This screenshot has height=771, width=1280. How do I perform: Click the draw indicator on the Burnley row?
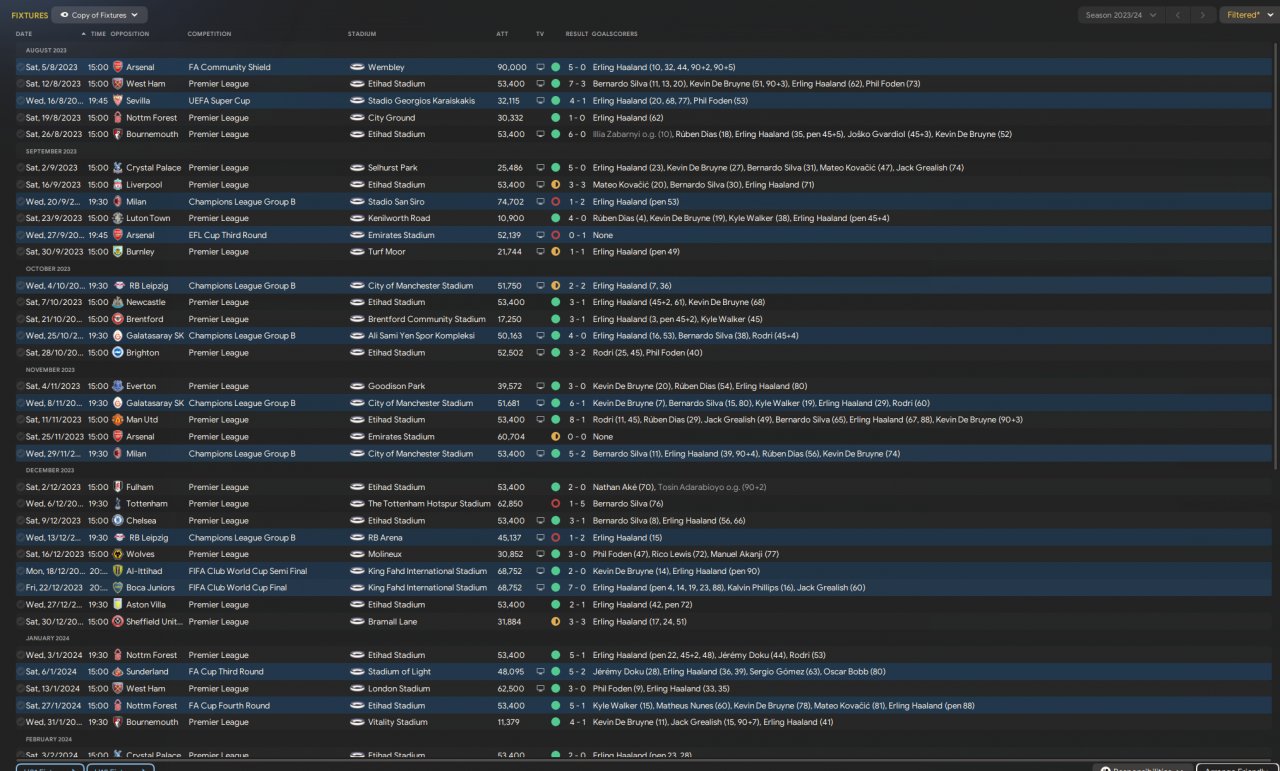coord(555,252)
